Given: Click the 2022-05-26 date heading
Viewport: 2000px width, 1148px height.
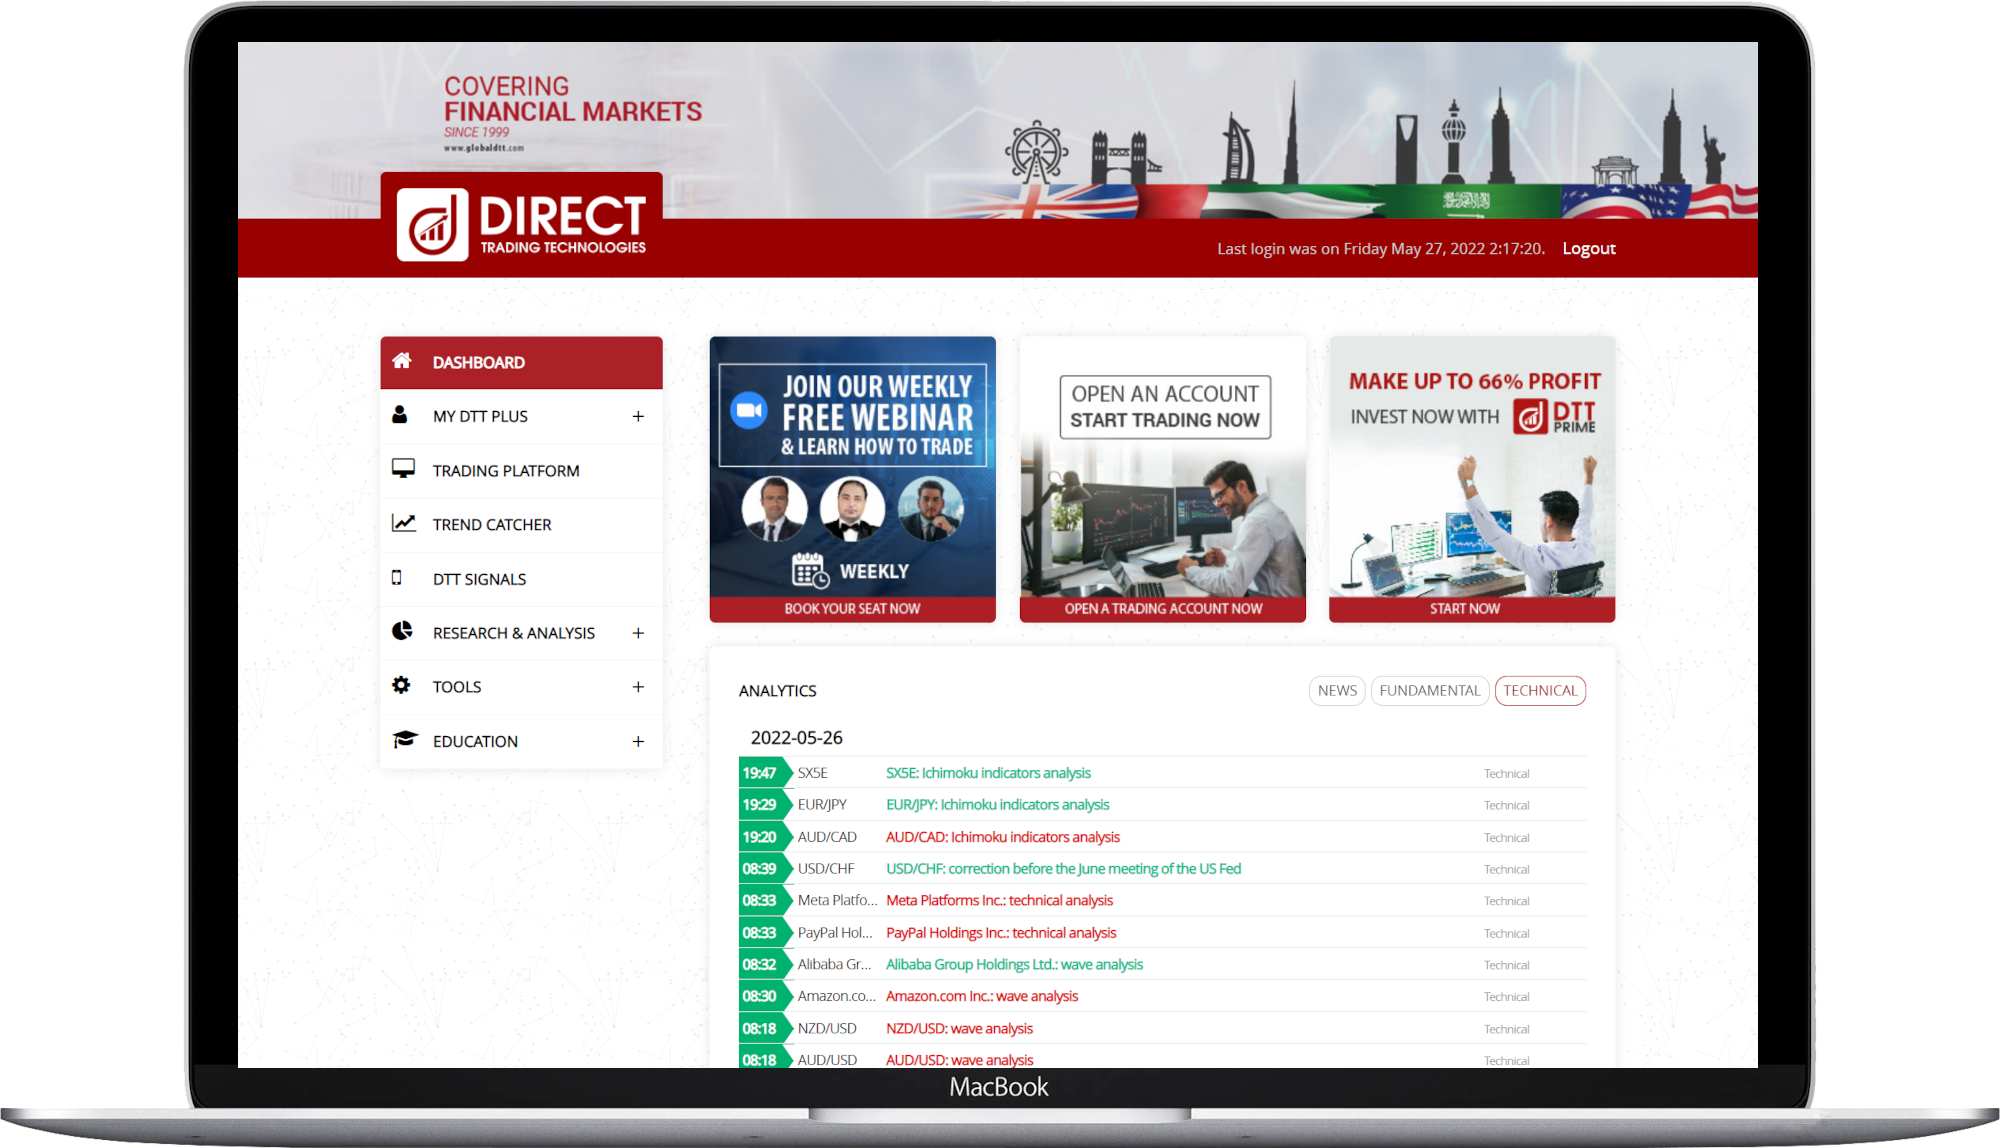Looking at the screenshot, I should click(x=796, y=737).
